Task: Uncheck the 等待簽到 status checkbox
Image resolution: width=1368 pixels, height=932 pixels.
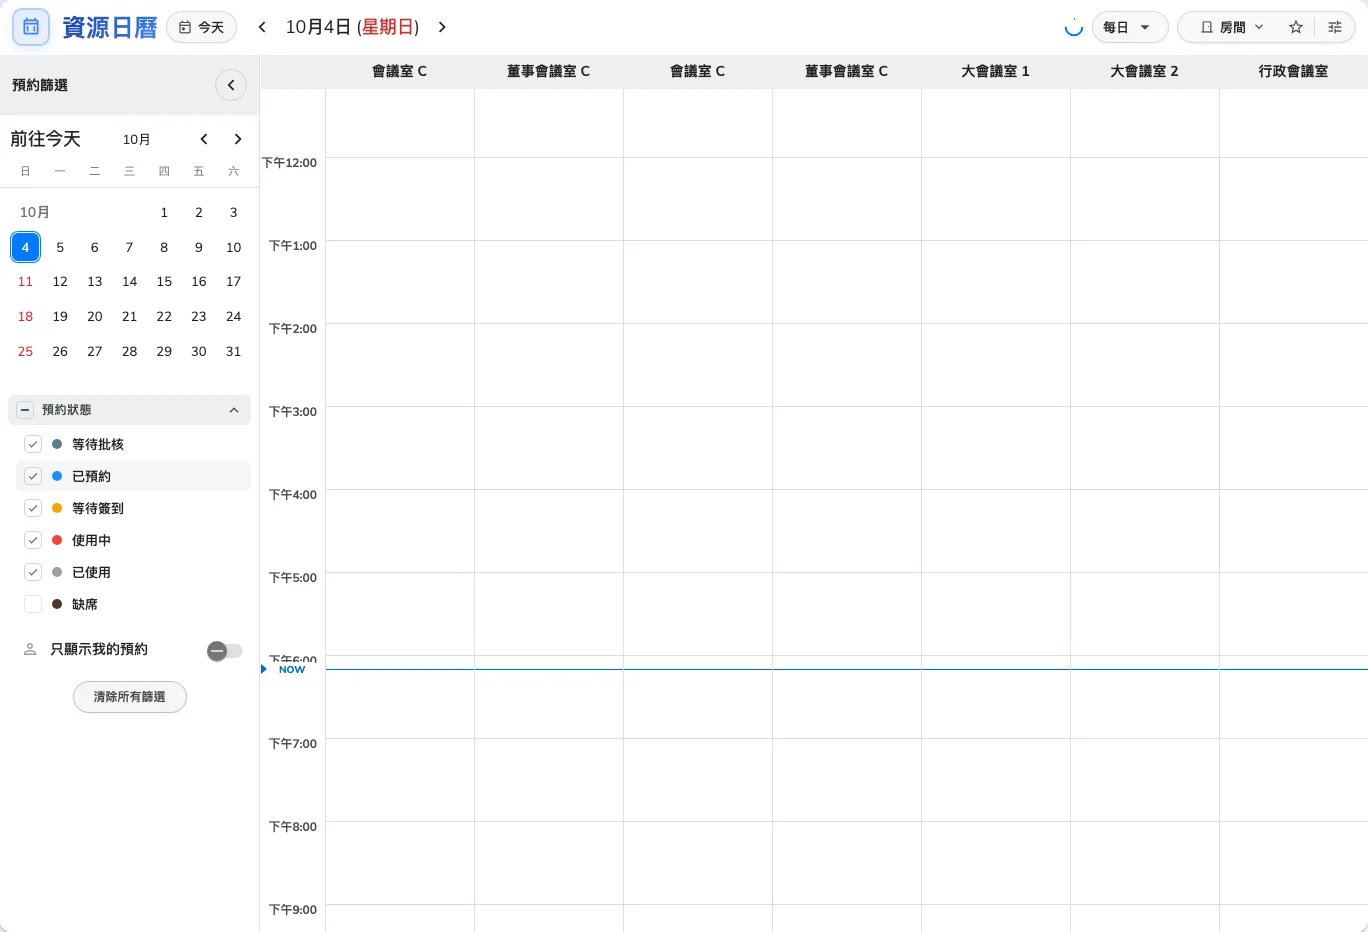Action: pyautogui.click(x=33, y=508)
